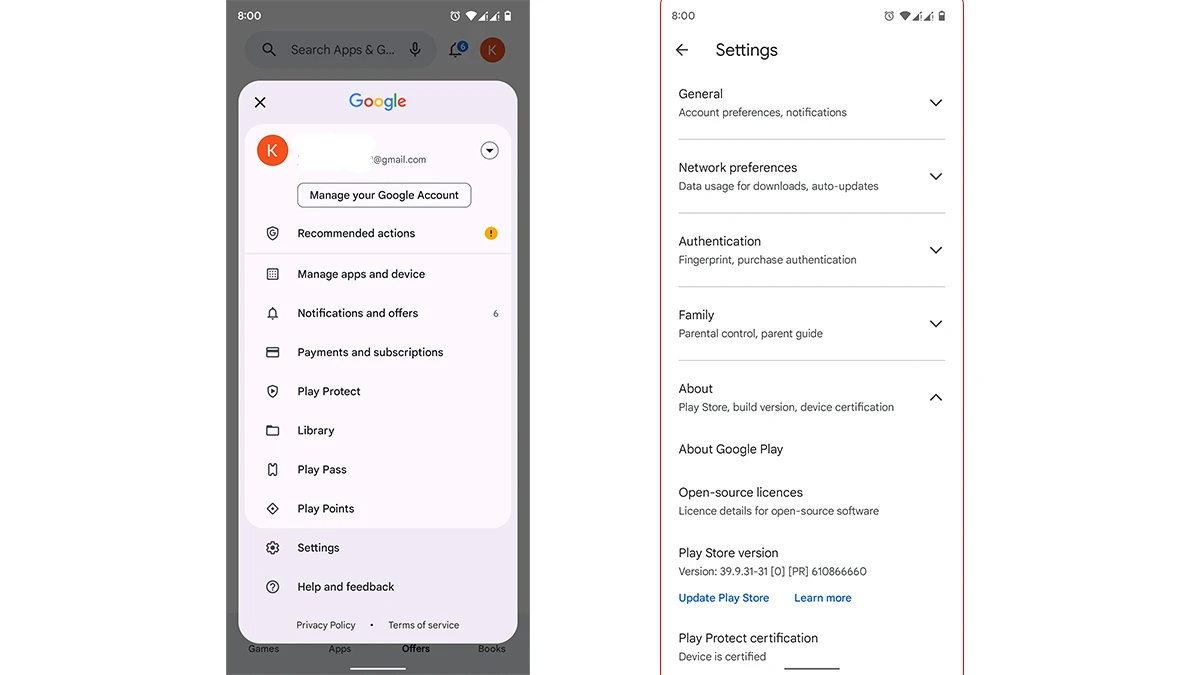Open Help and feedback
Viewport: 1200px width, 675px height.
(x=378, y=586)
